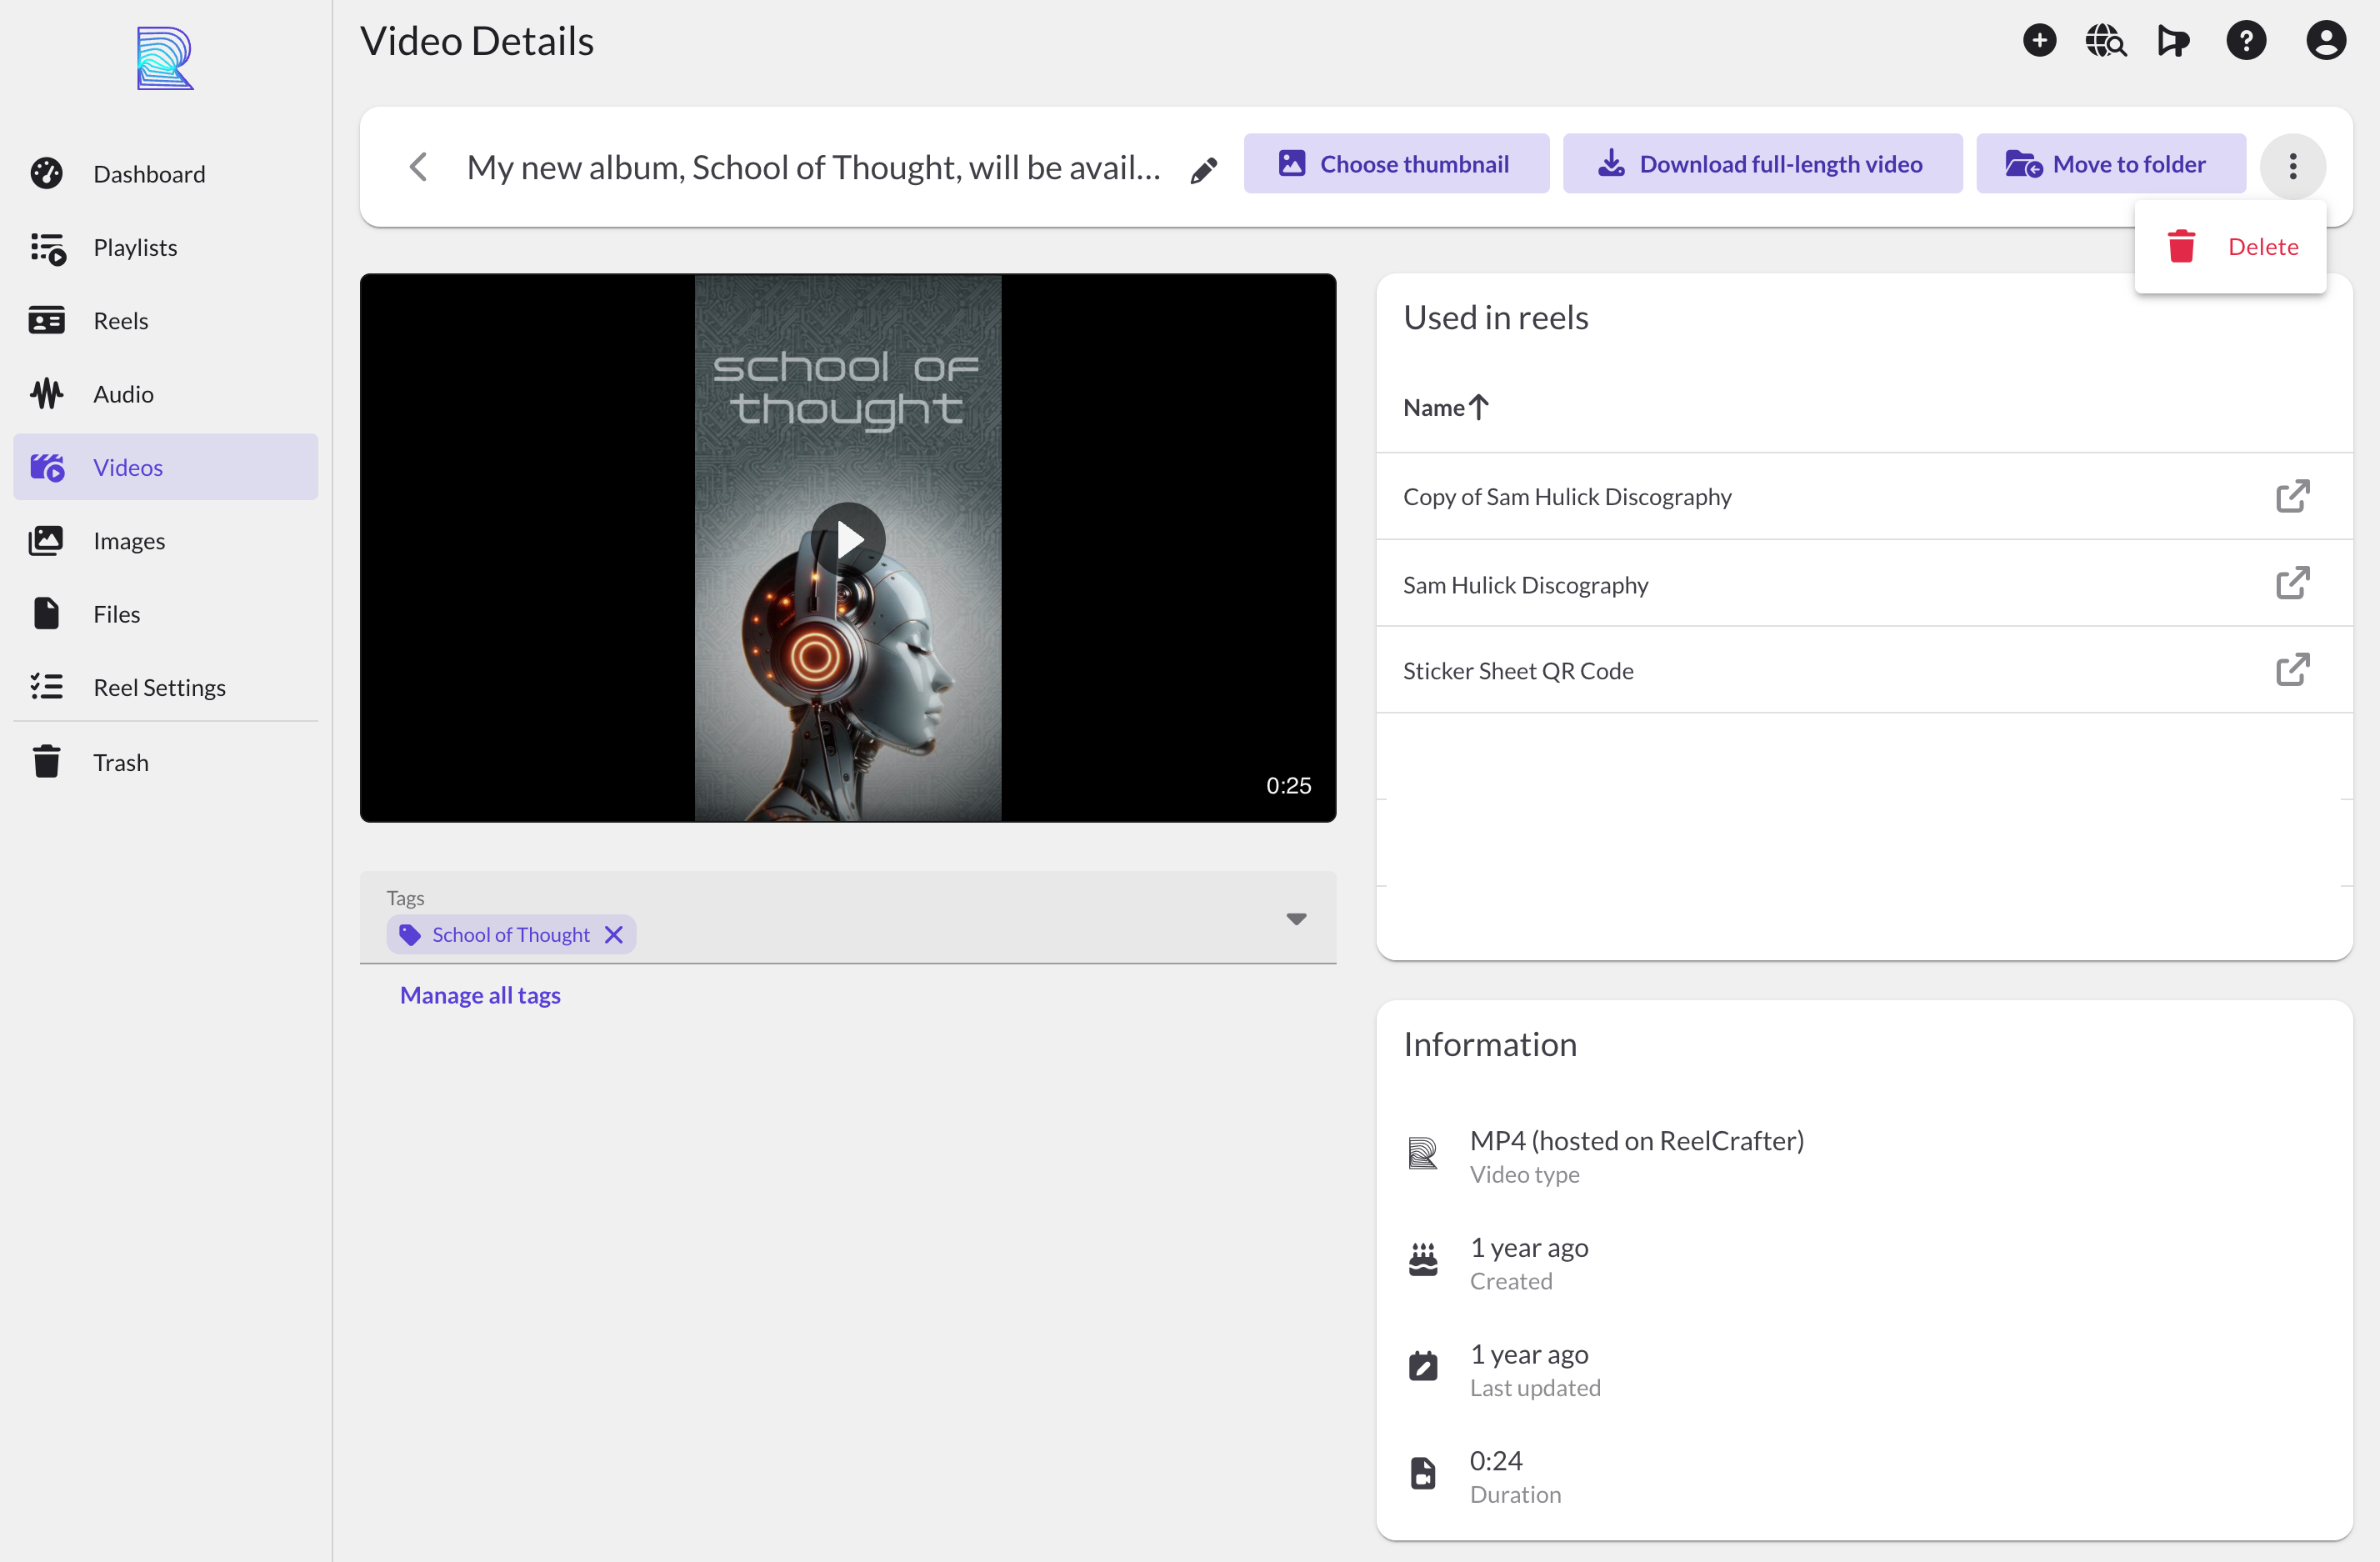Screen dimensions: 2380x1562
Task: Click the pencil icon to edit video title
Action: coord(1204,169)
